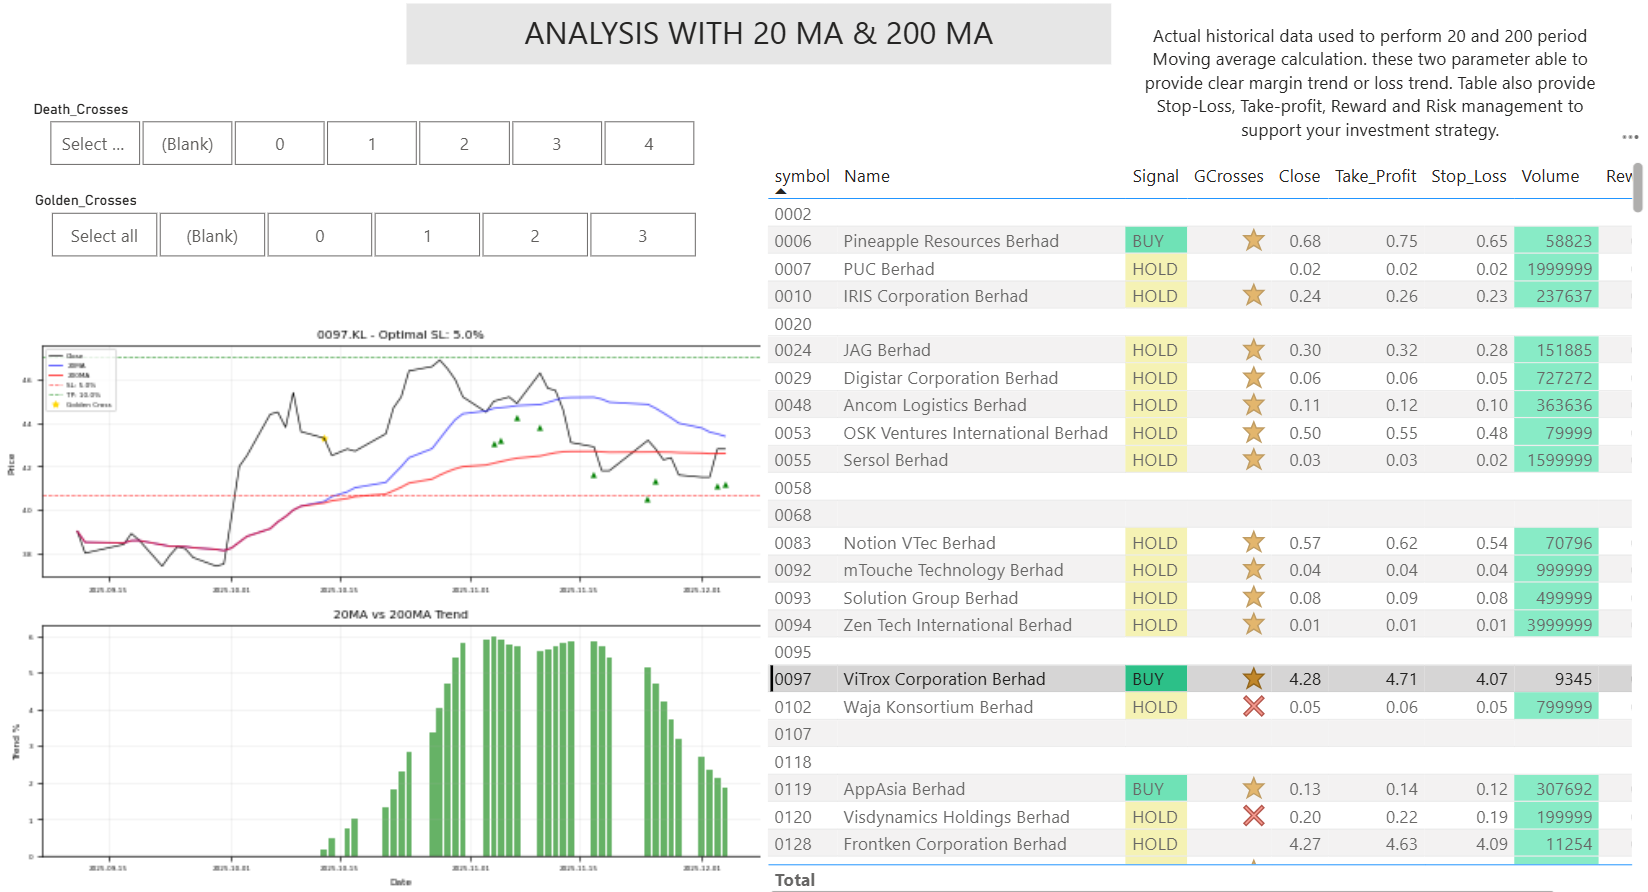Click the 'ANALYSIS WITH 20 MA & 200 MA' title

click(x=758, y=34)
